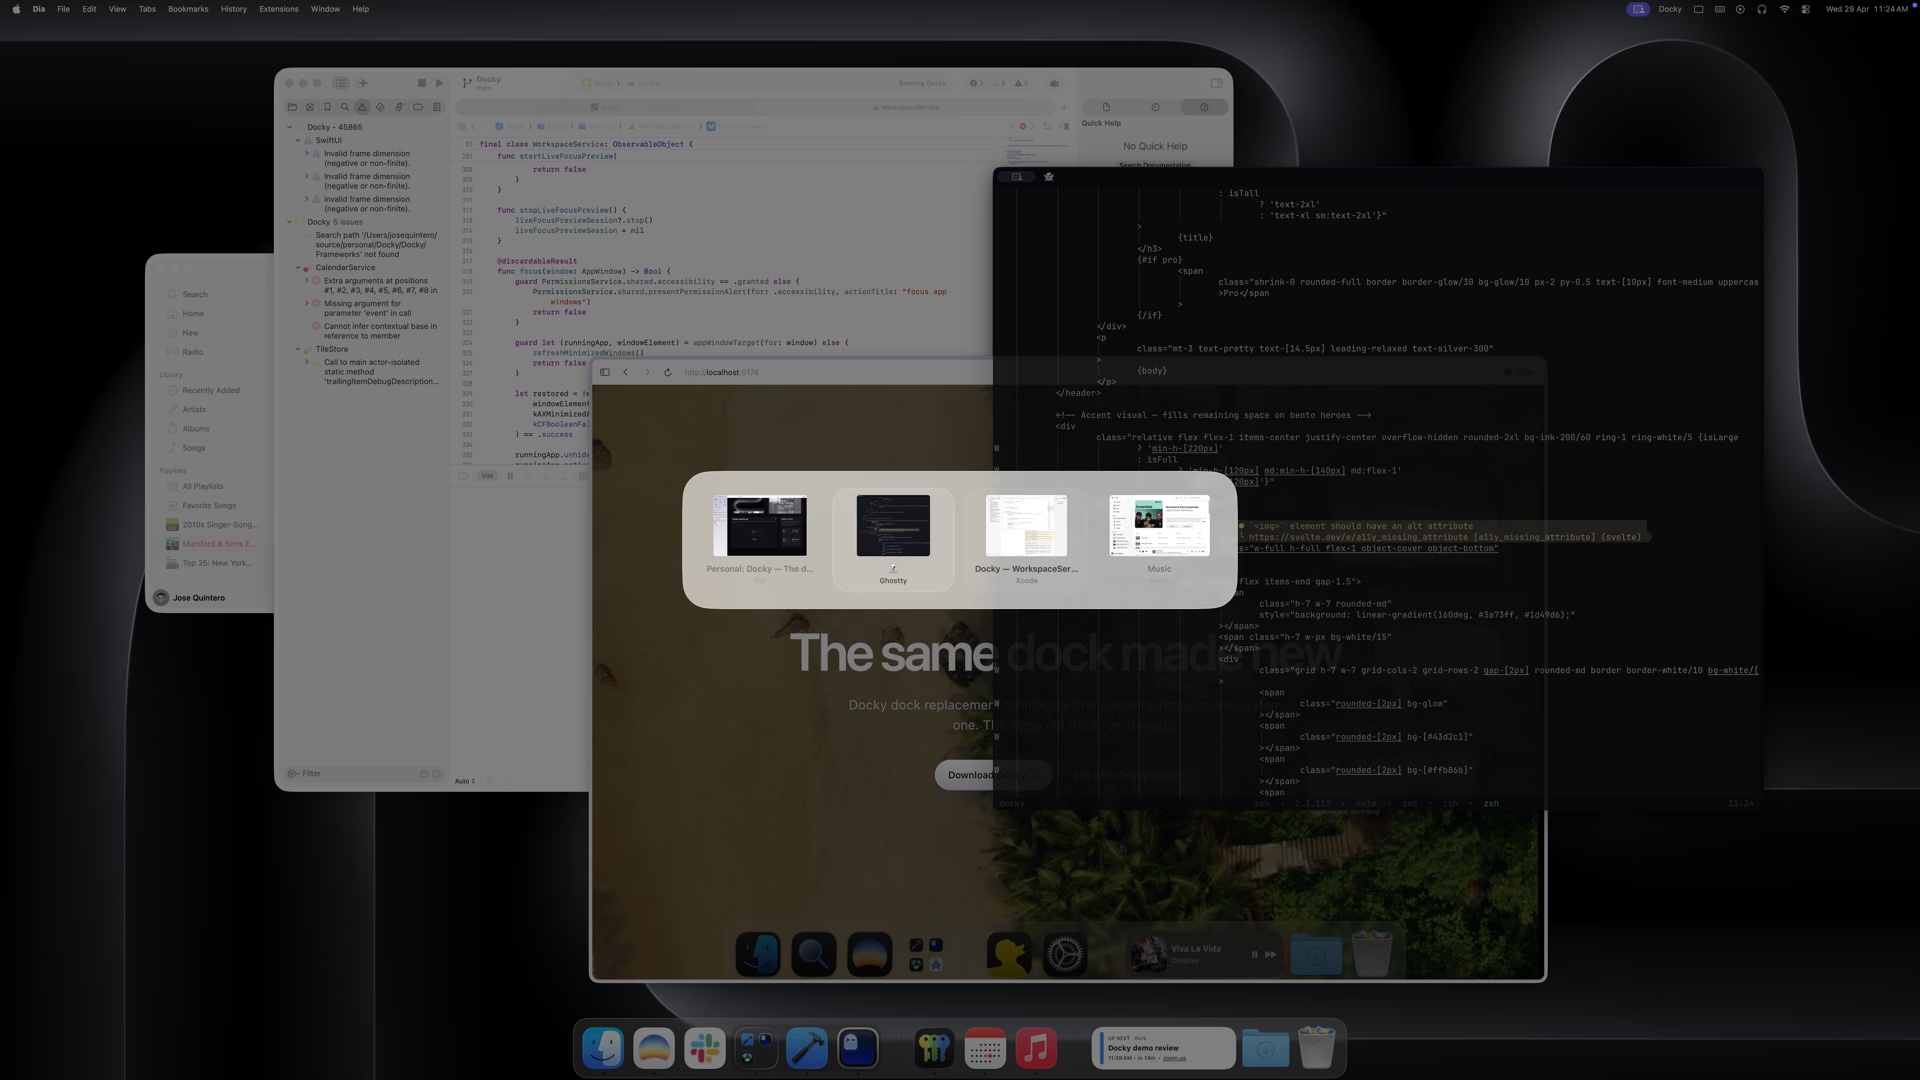This screenshot has width=1920, height=1080.
Task: Collapse the Docky 5 issues group
Action: pyautogui.click(x=290, y=222)
